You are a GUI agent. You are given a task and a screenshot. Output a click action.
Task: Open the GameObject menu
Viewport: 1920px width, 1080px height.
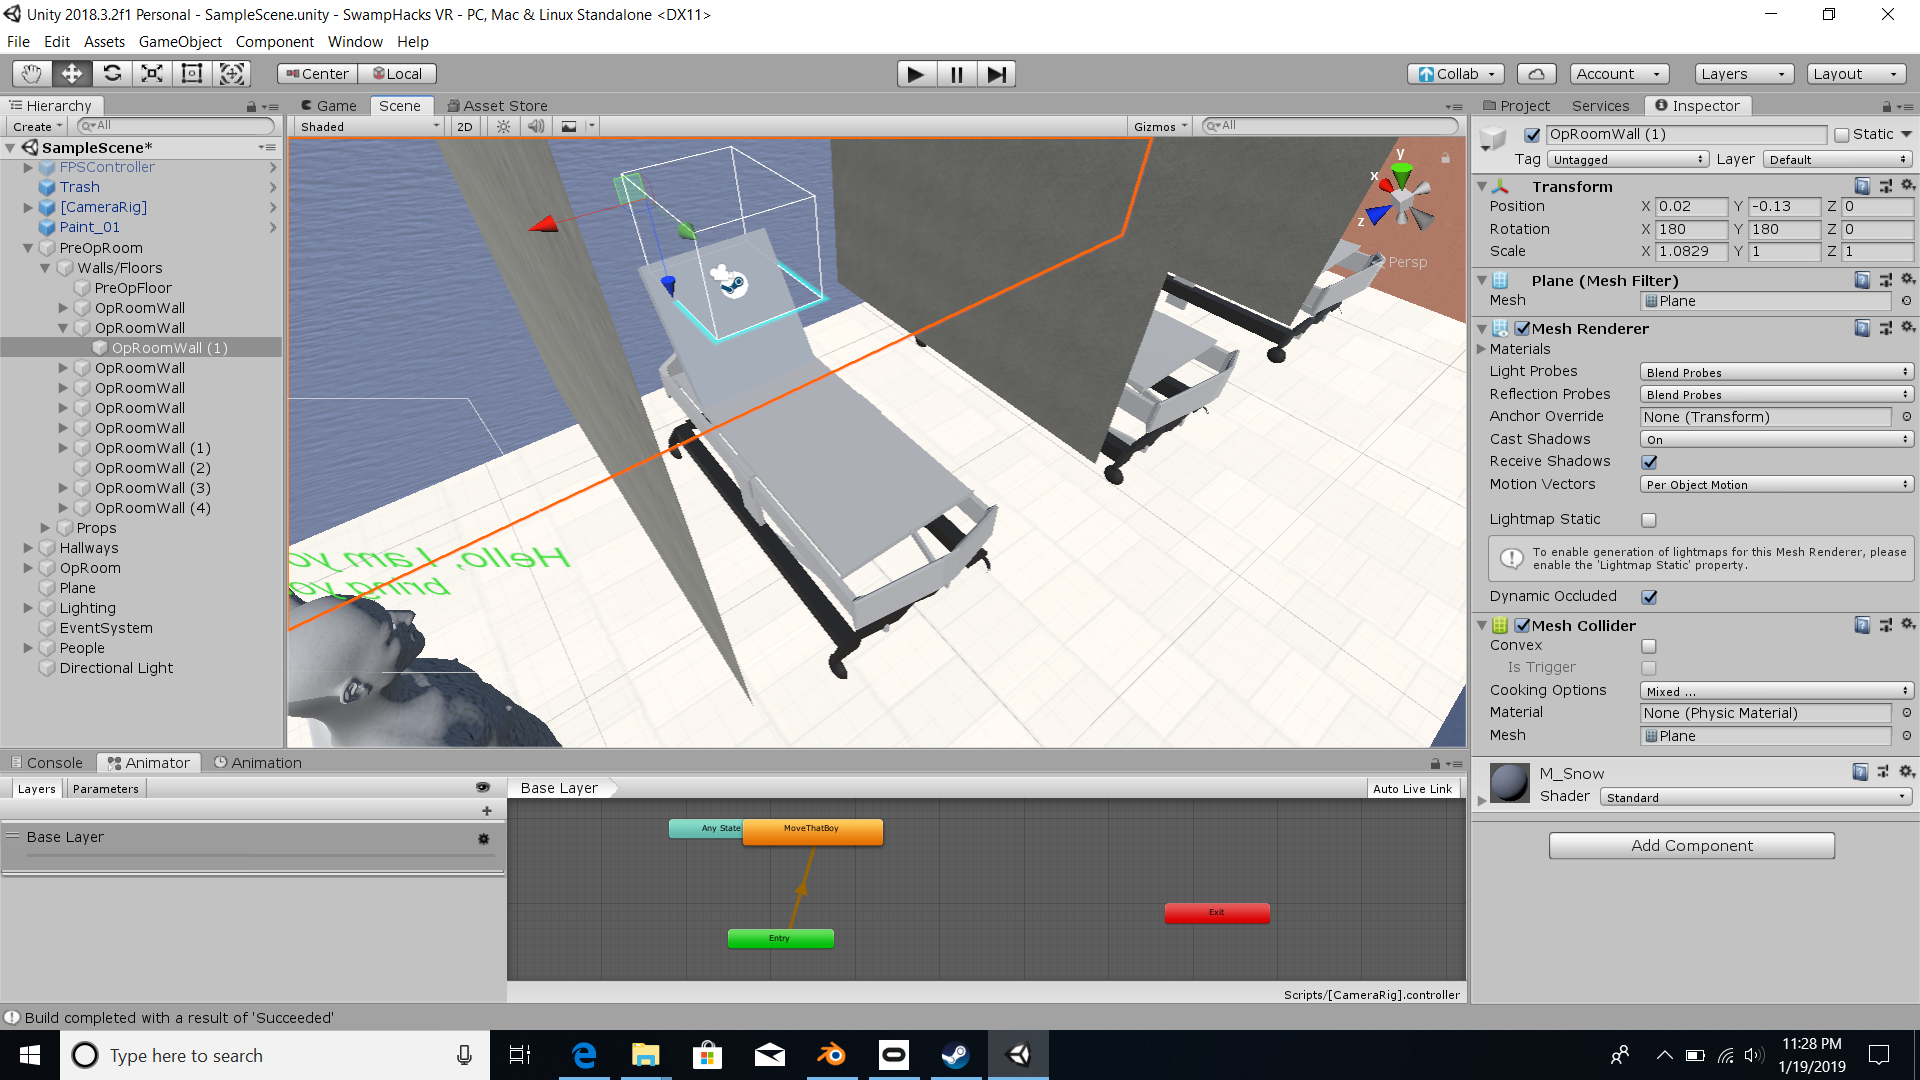pyautogui.click(x=180, y=42)
